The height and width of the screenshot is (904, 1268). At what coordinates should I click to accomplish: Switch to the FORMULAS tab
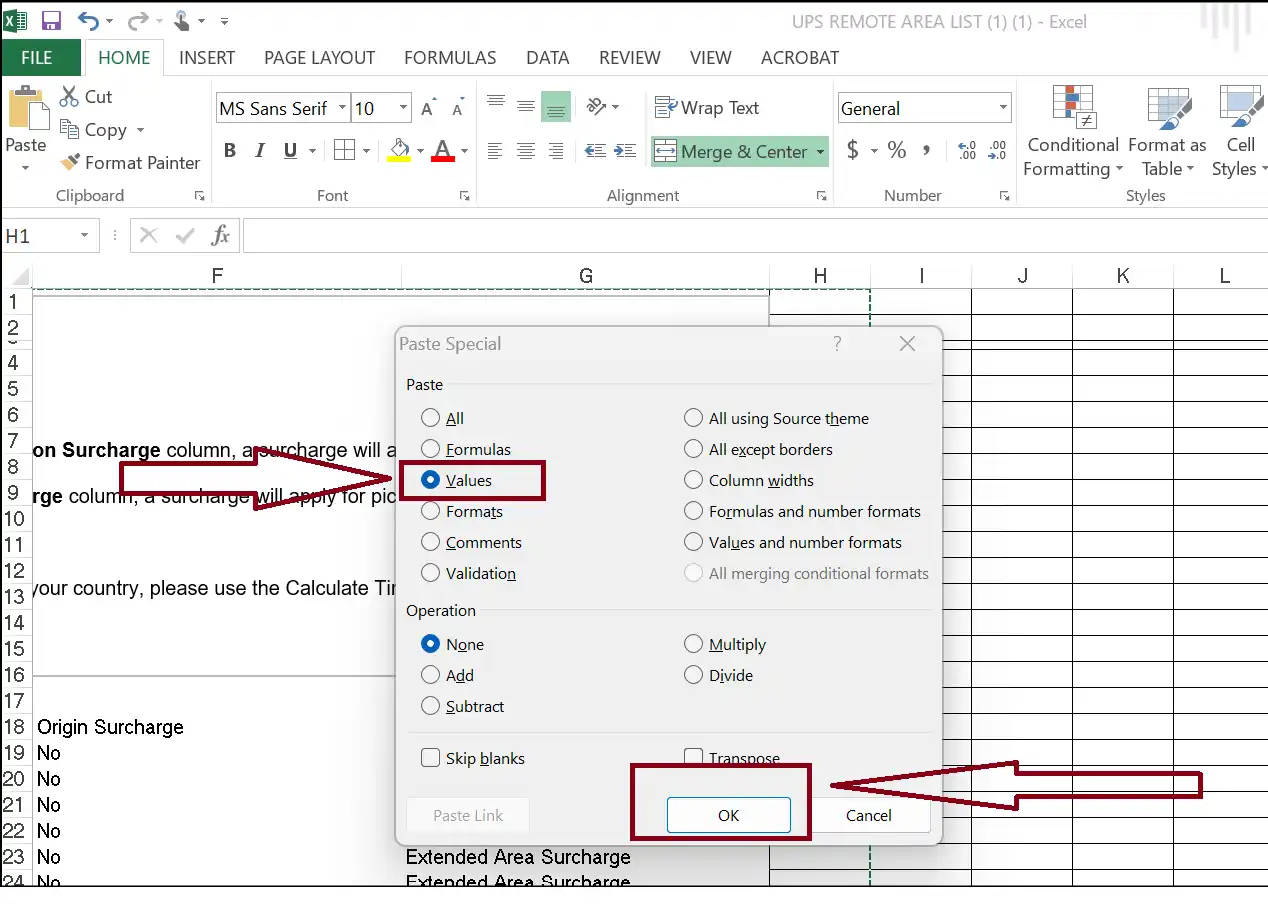pos(450,58)
